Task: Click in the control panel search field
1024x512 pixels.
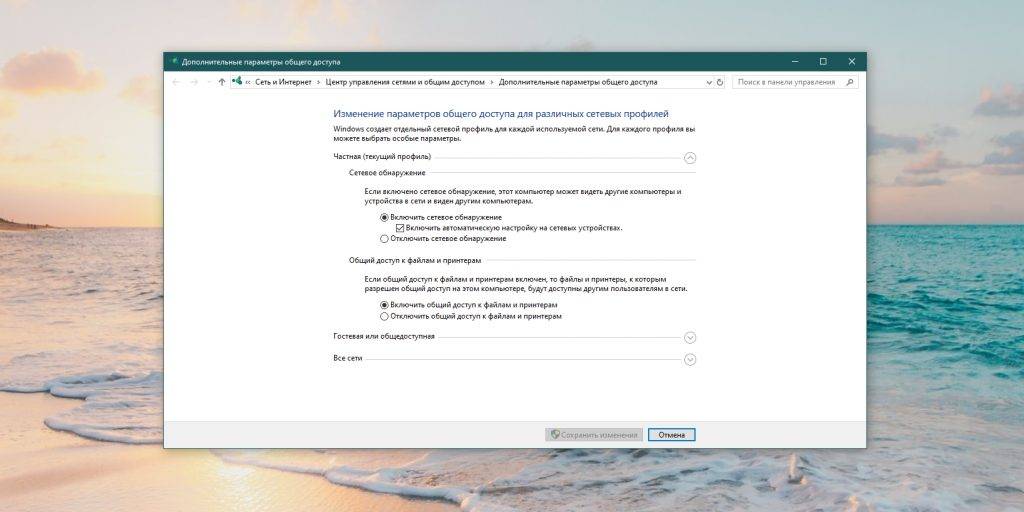Action: coord(785,82)
